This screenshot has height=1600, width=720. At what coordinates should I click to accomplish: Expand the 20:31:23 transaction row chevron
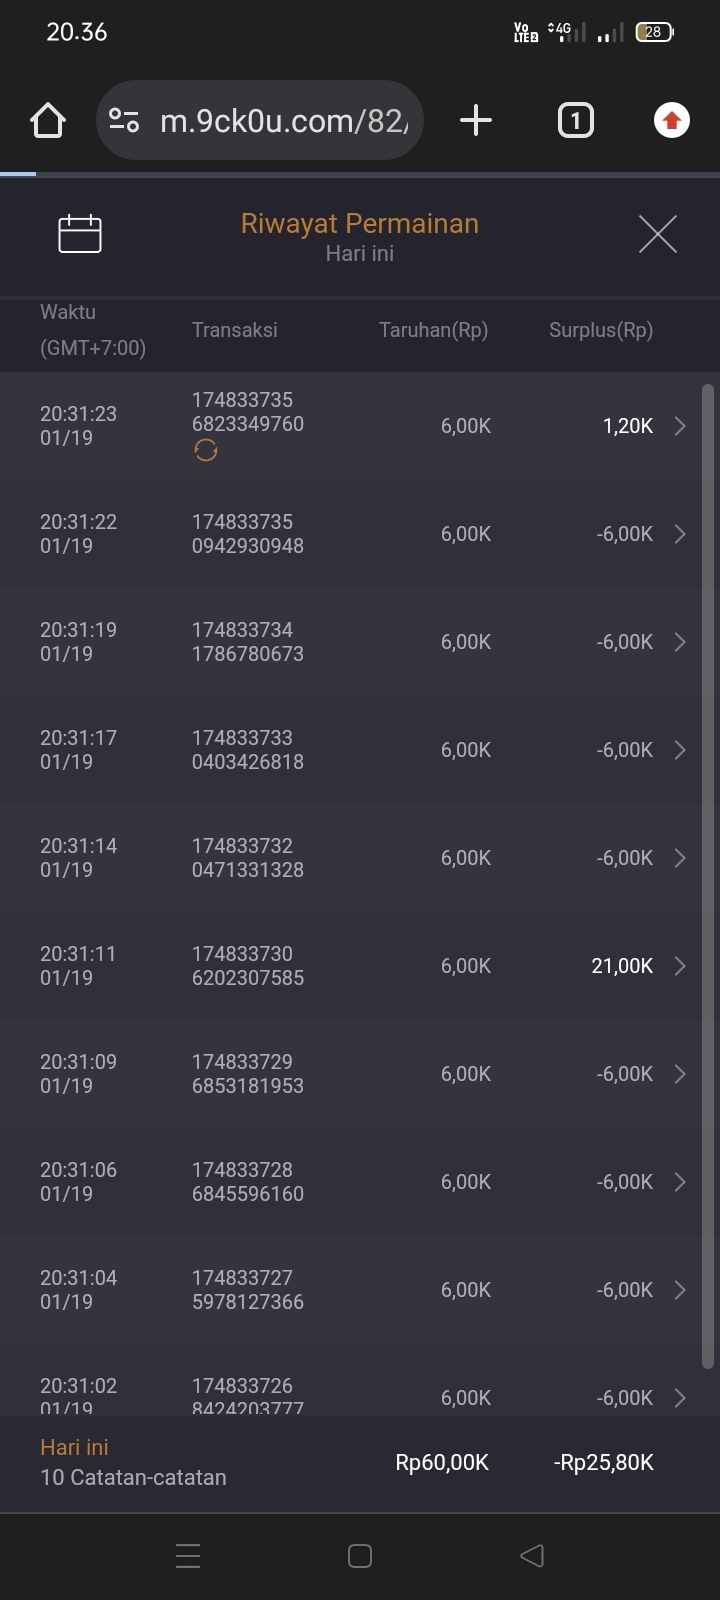pyautogui.click(x=680, y=426)
